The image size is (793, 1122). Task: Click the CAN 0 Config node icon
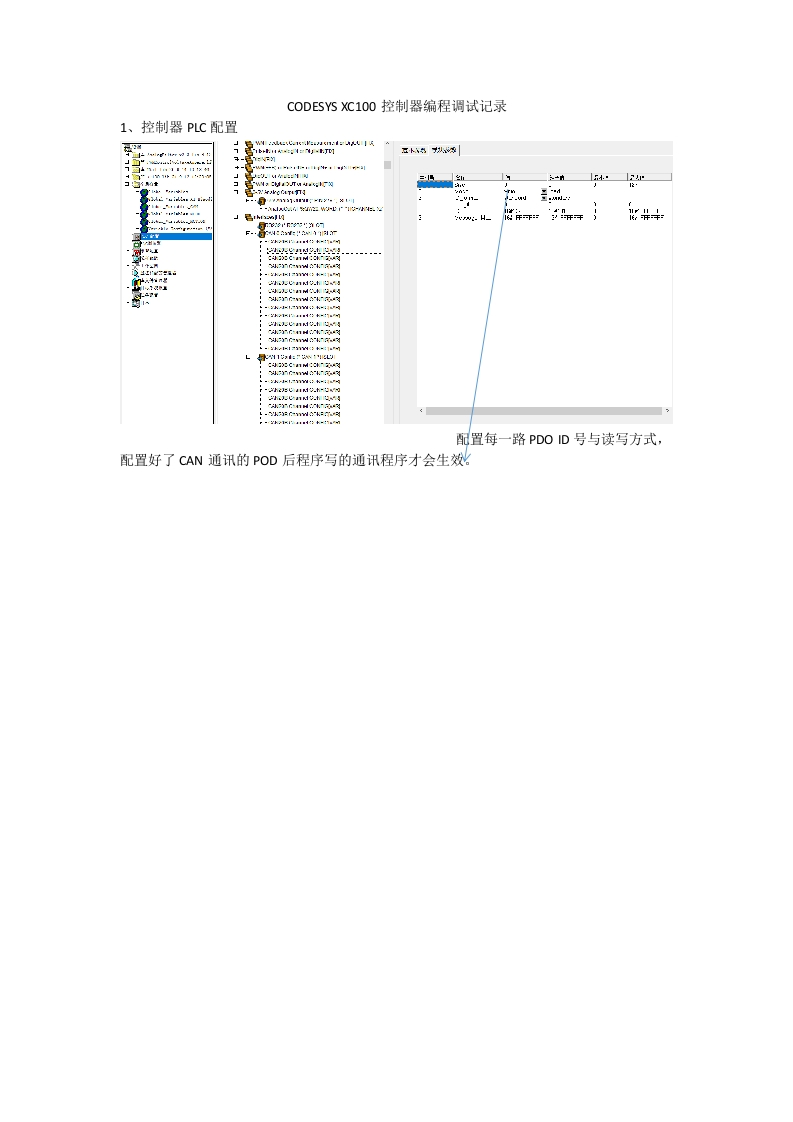pos(261,233)
